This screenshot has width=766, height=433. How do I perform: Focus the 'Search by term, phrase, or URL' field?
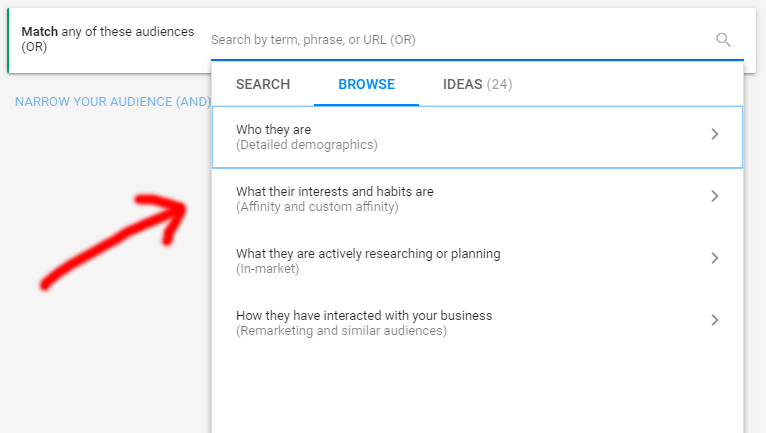(x=450, y=40)
